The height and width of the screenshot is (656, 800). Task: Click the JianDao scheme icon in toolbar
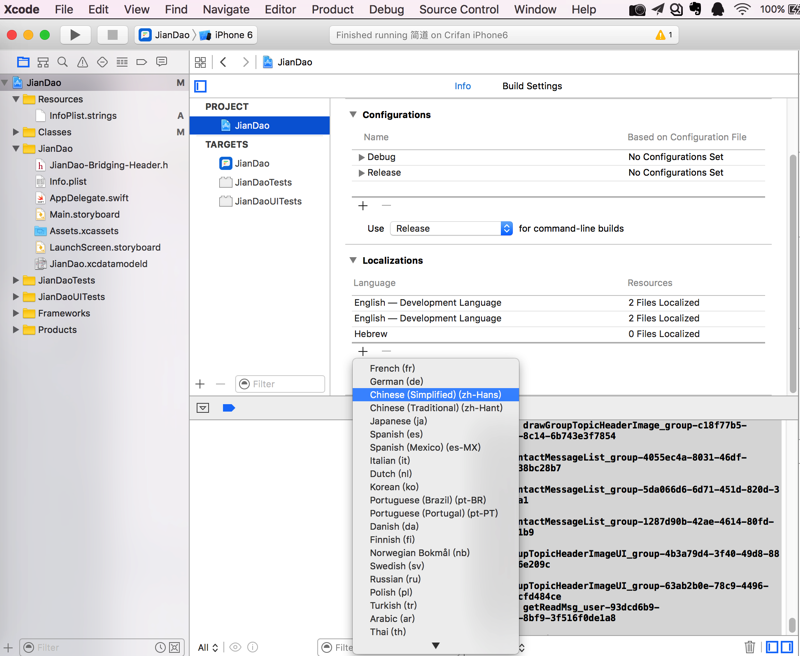[x=145, y=35]
